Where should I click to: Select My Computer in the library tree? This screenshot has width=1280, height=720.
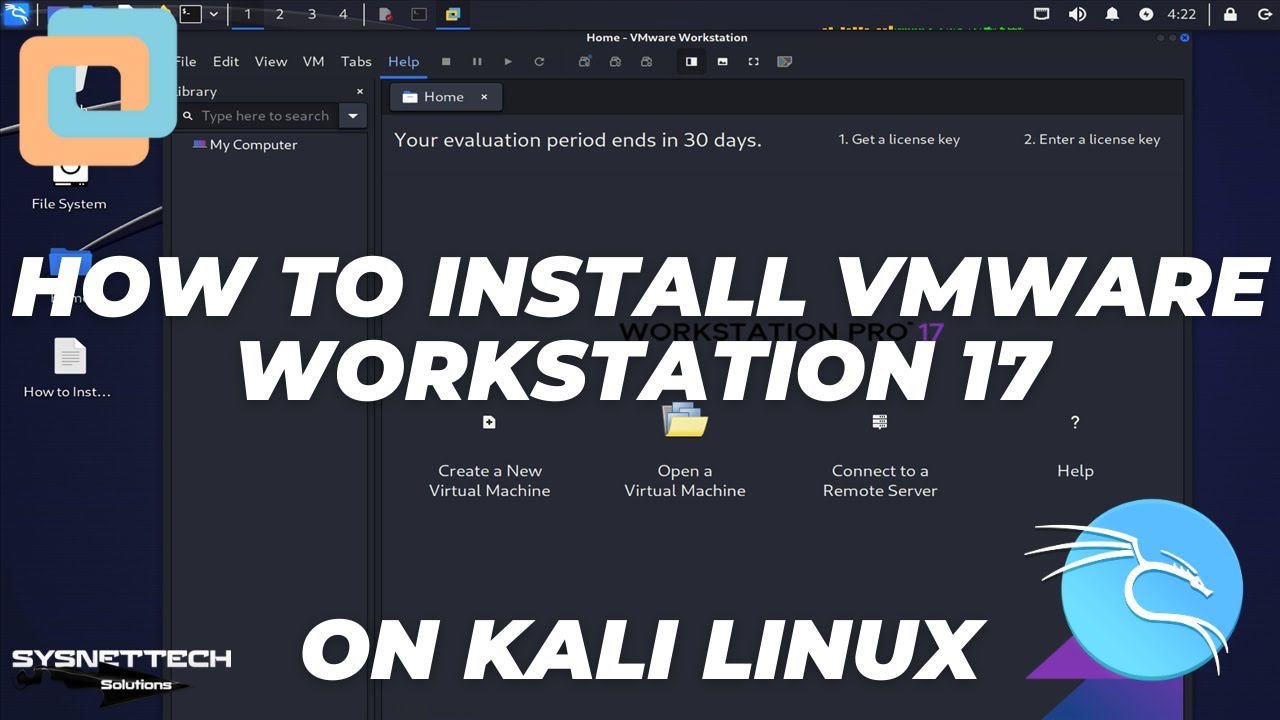point(245,144)
